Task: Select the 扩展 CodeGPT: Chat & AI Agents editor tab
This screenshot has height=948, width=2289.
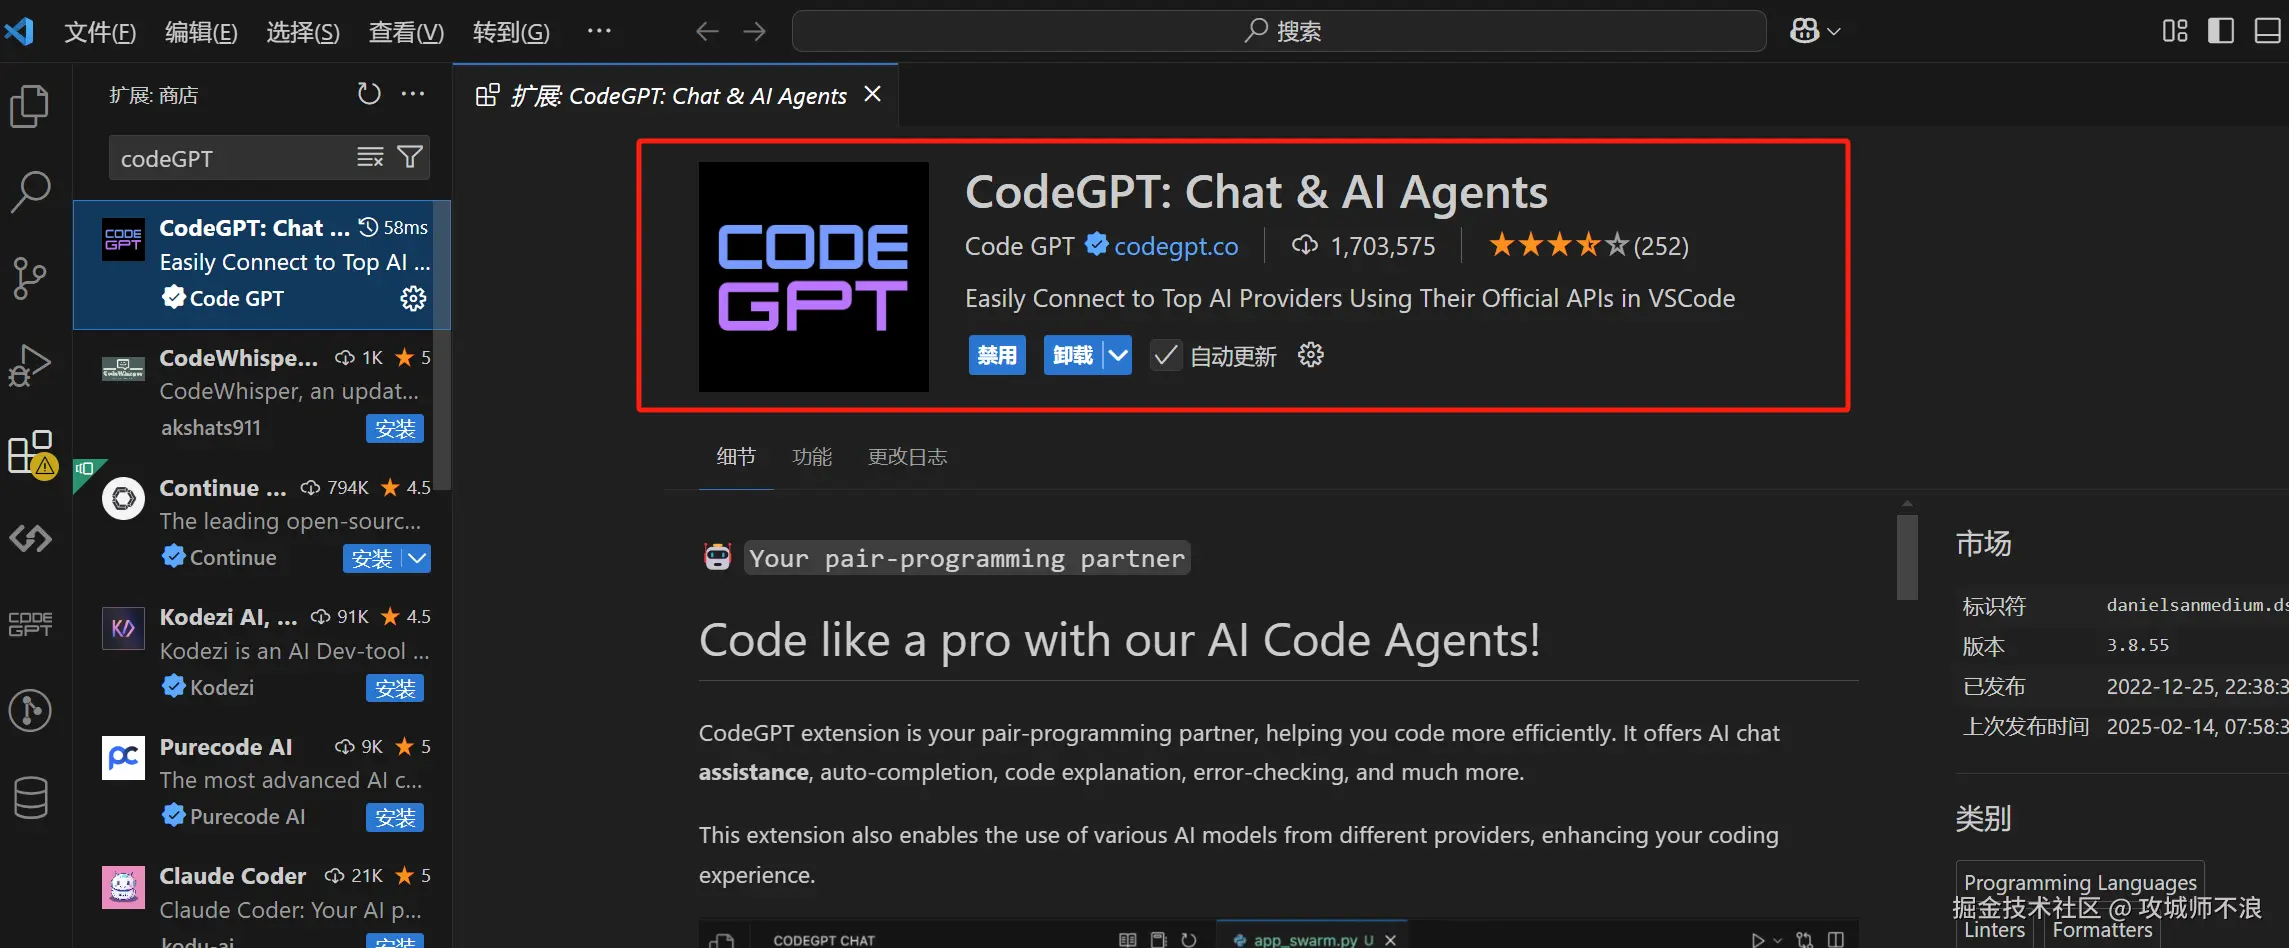Action: (678, 95)
